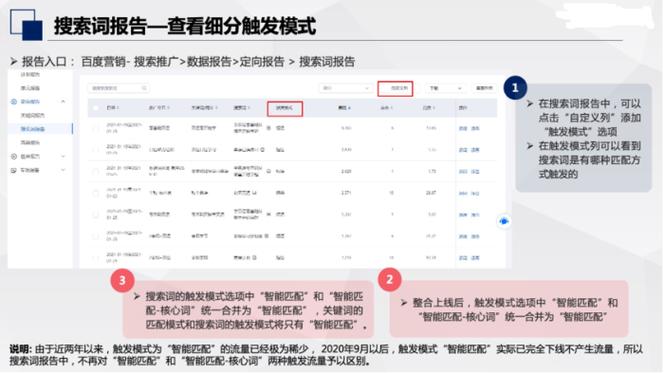Tick the fourth data row's checkbox
This screenshot has height=373, width=664.
(96, 193)
